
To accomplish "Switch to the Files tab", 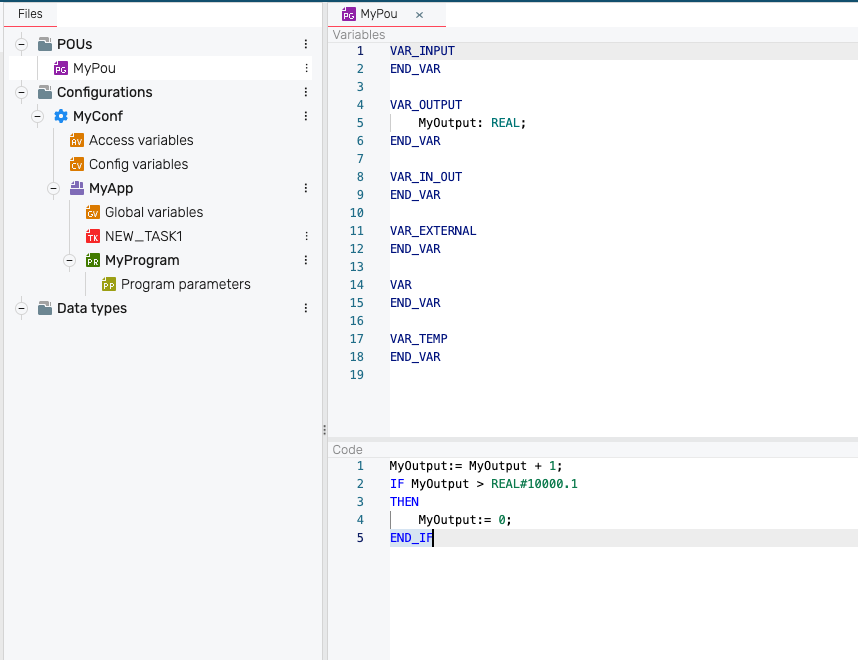I will [30, 14].
